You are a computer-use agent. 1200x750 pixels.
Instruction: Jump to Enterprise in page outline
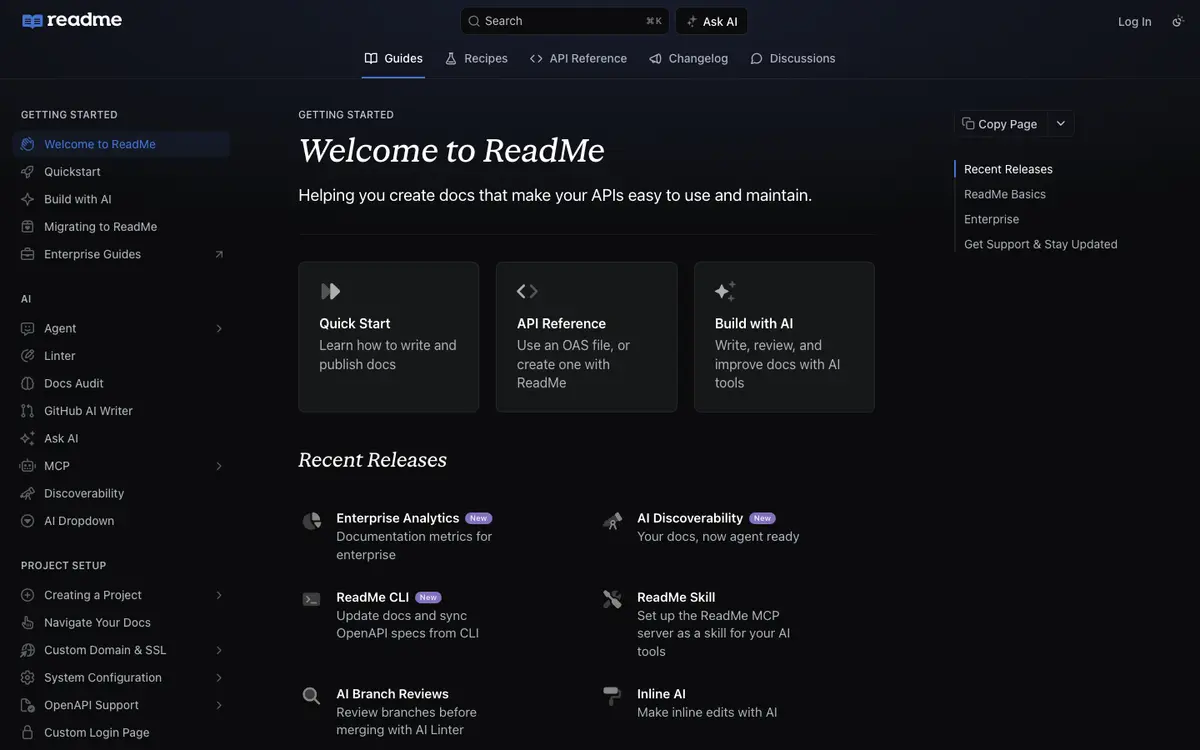click(x=992, y=219)
